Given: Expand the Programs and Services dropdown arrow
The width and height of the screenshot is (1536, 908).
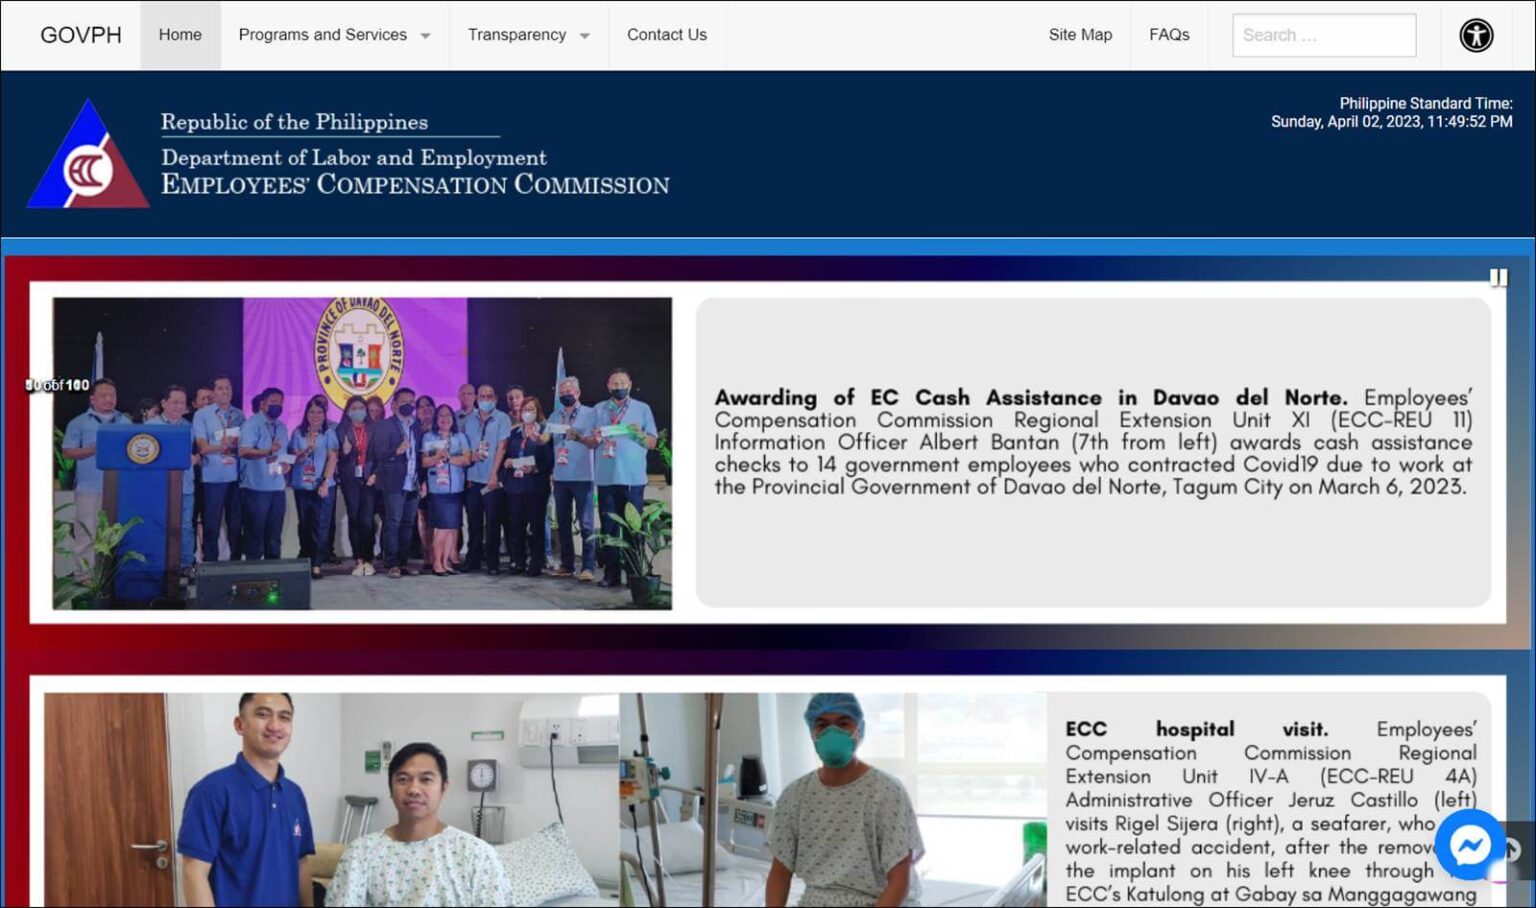Looking at the screenshot, I should coord(426,36).
